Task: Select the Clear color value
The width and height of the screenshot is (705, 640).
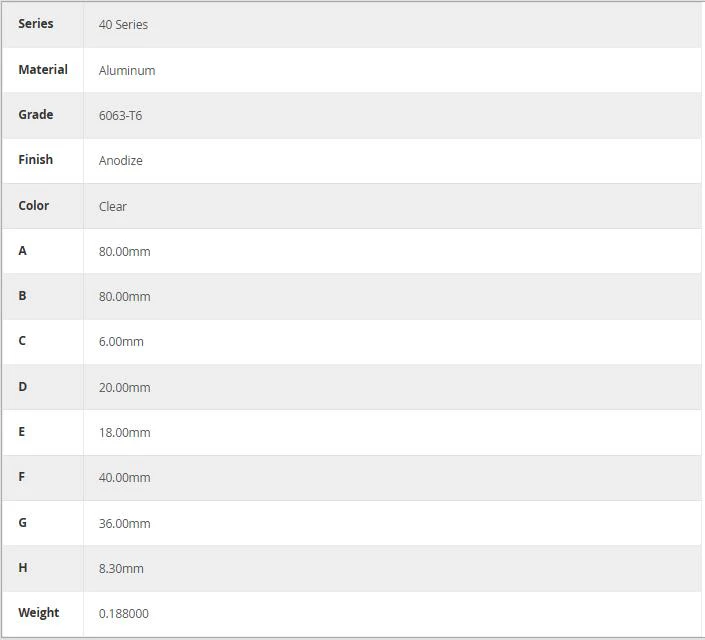Action: point(112,206)
